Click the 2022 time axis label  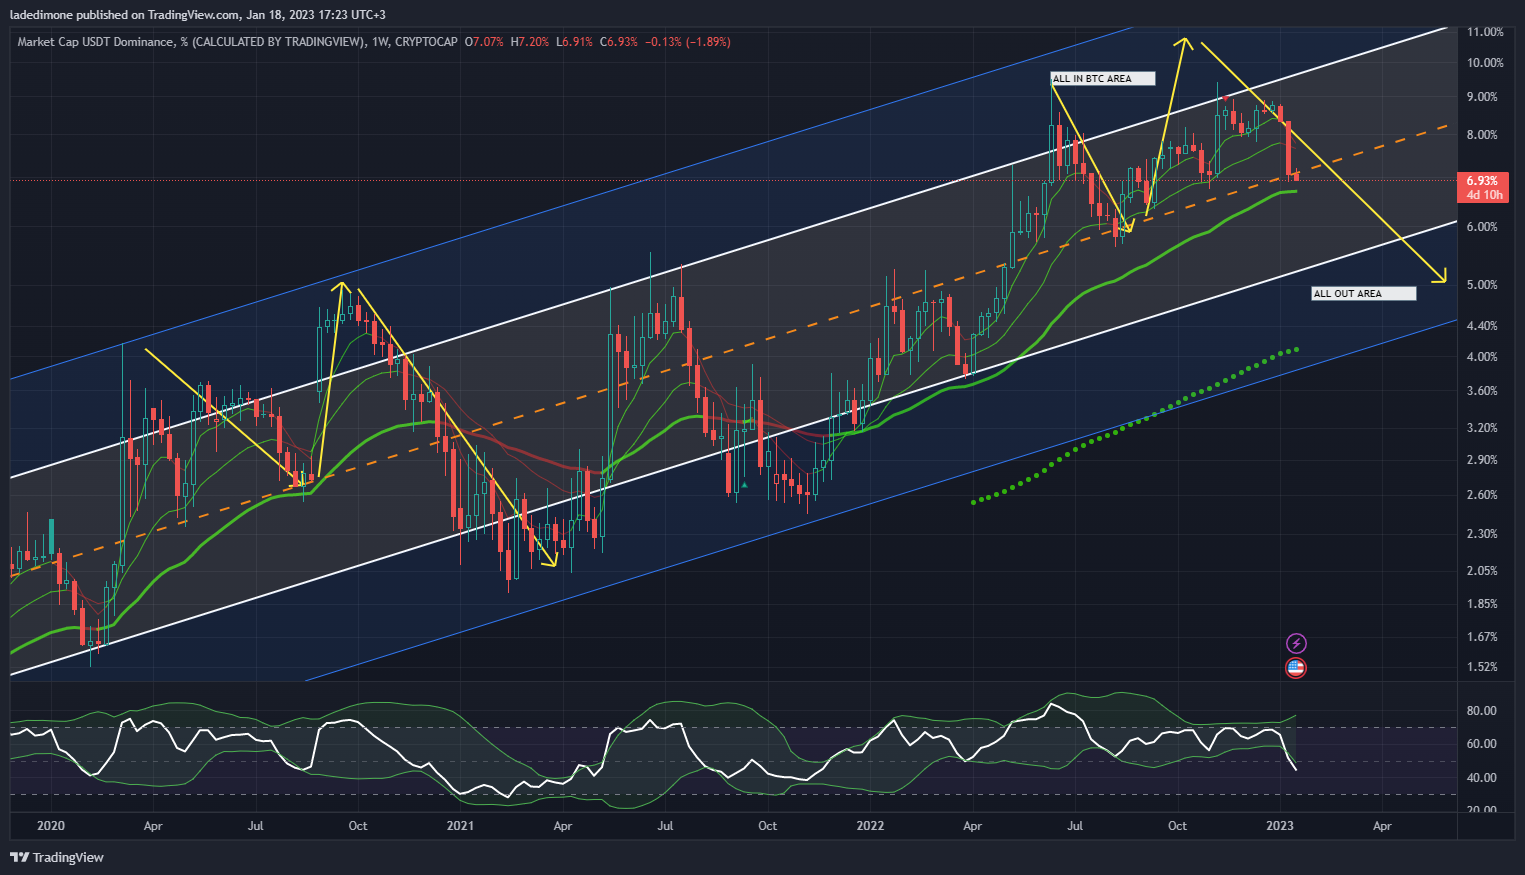click(871, 826)
